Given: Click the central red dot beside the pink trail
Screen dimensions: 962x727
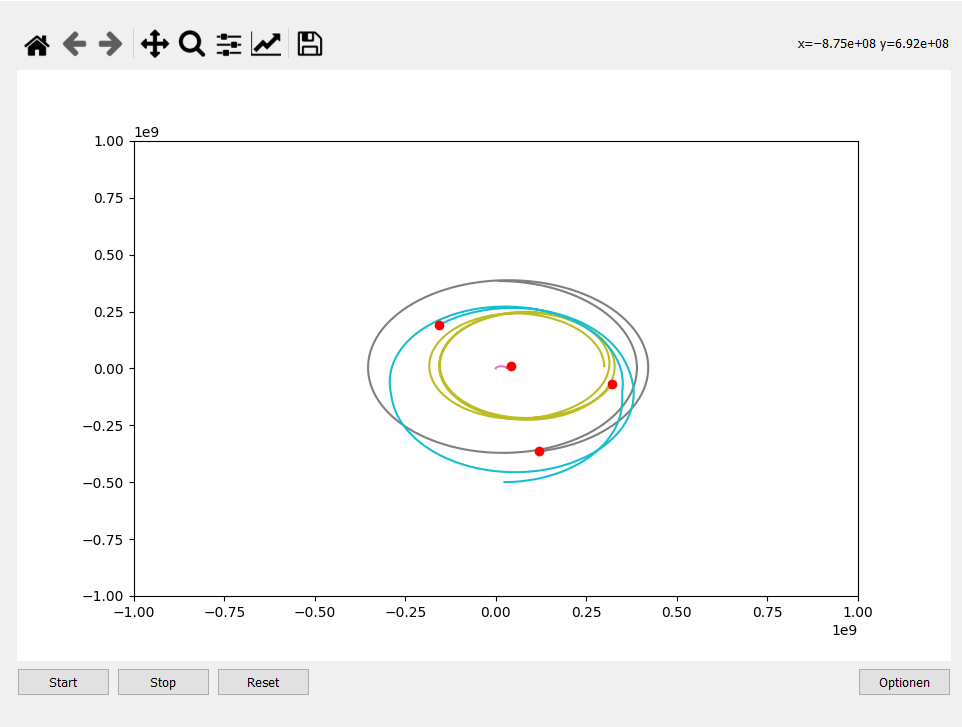Looking at the screenshot, I should coord(511,366).
